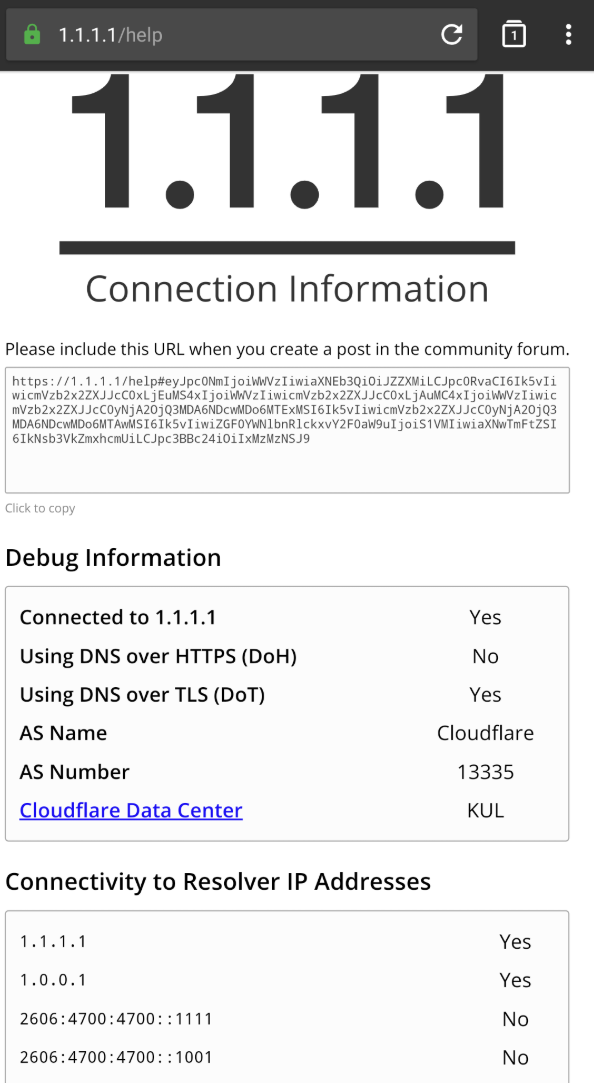Tap the 'Using DNS over HTTPS (DoH)' row
The height and width of the screenshot is (1083, 594).
pyautogui.click(x=287, y=655)
